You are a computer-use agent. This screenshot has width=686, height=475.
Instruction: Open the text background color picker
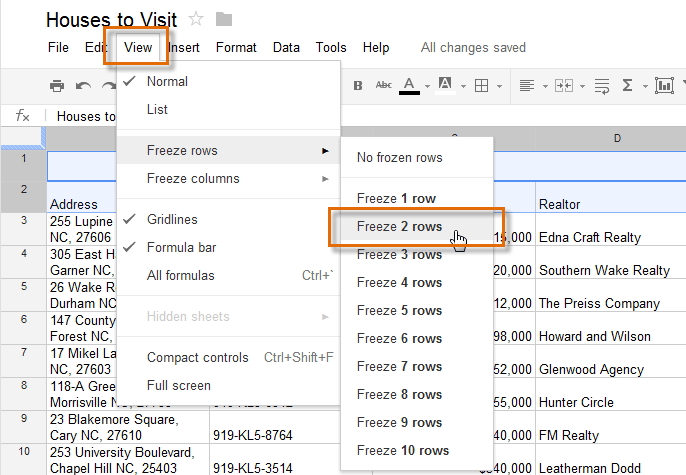pos(445,84)
